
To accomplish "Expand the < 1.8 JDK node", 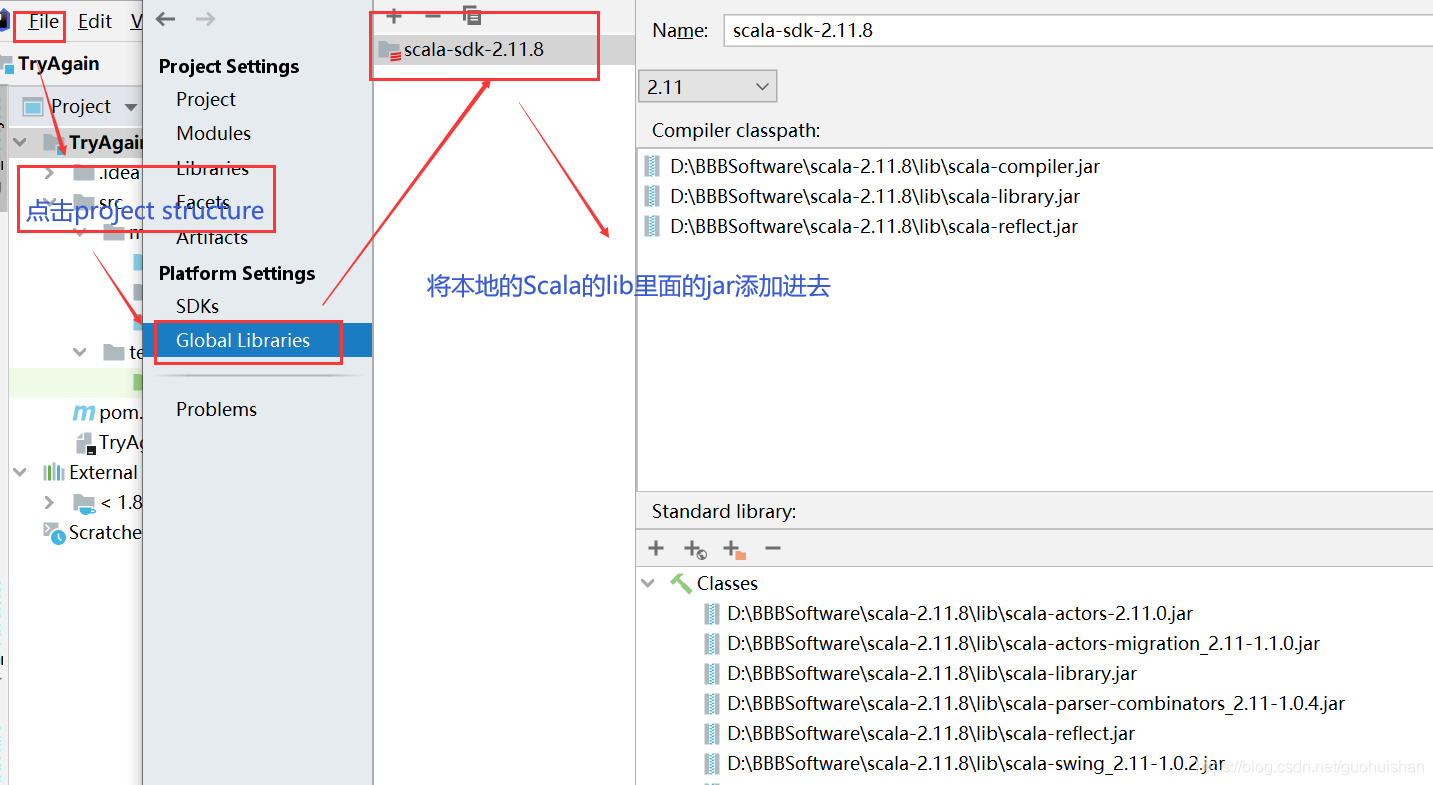I will (49, 502).
